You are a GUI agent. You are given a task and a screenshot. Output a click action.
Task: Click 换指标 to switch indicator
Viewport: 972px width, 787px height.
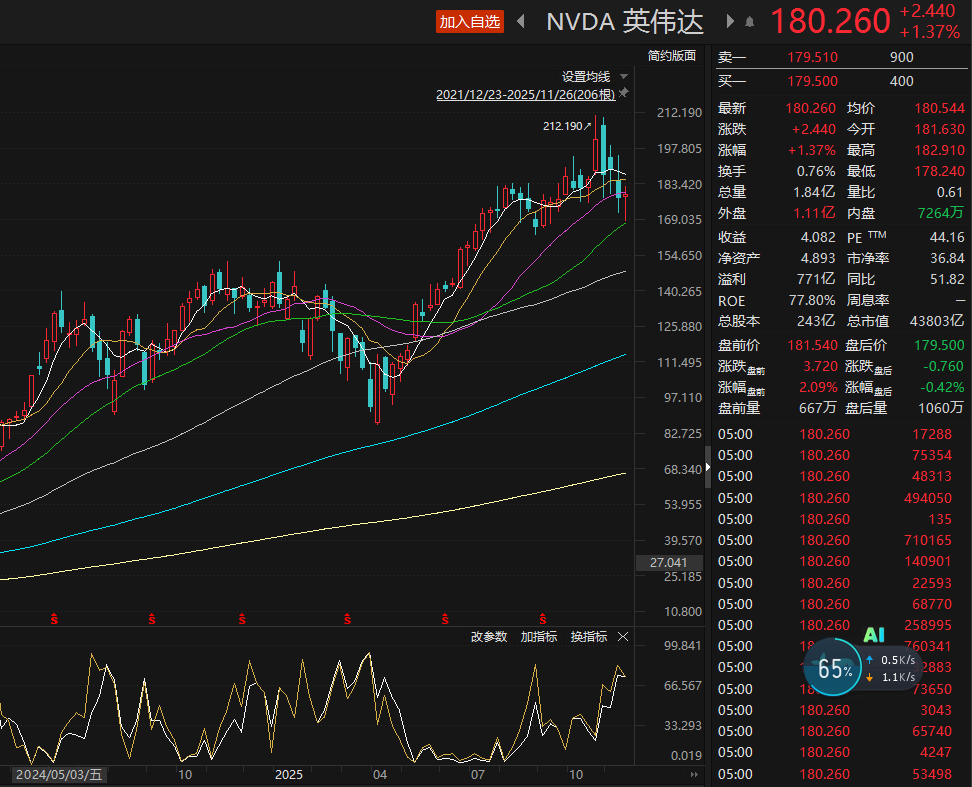[588, 637]
